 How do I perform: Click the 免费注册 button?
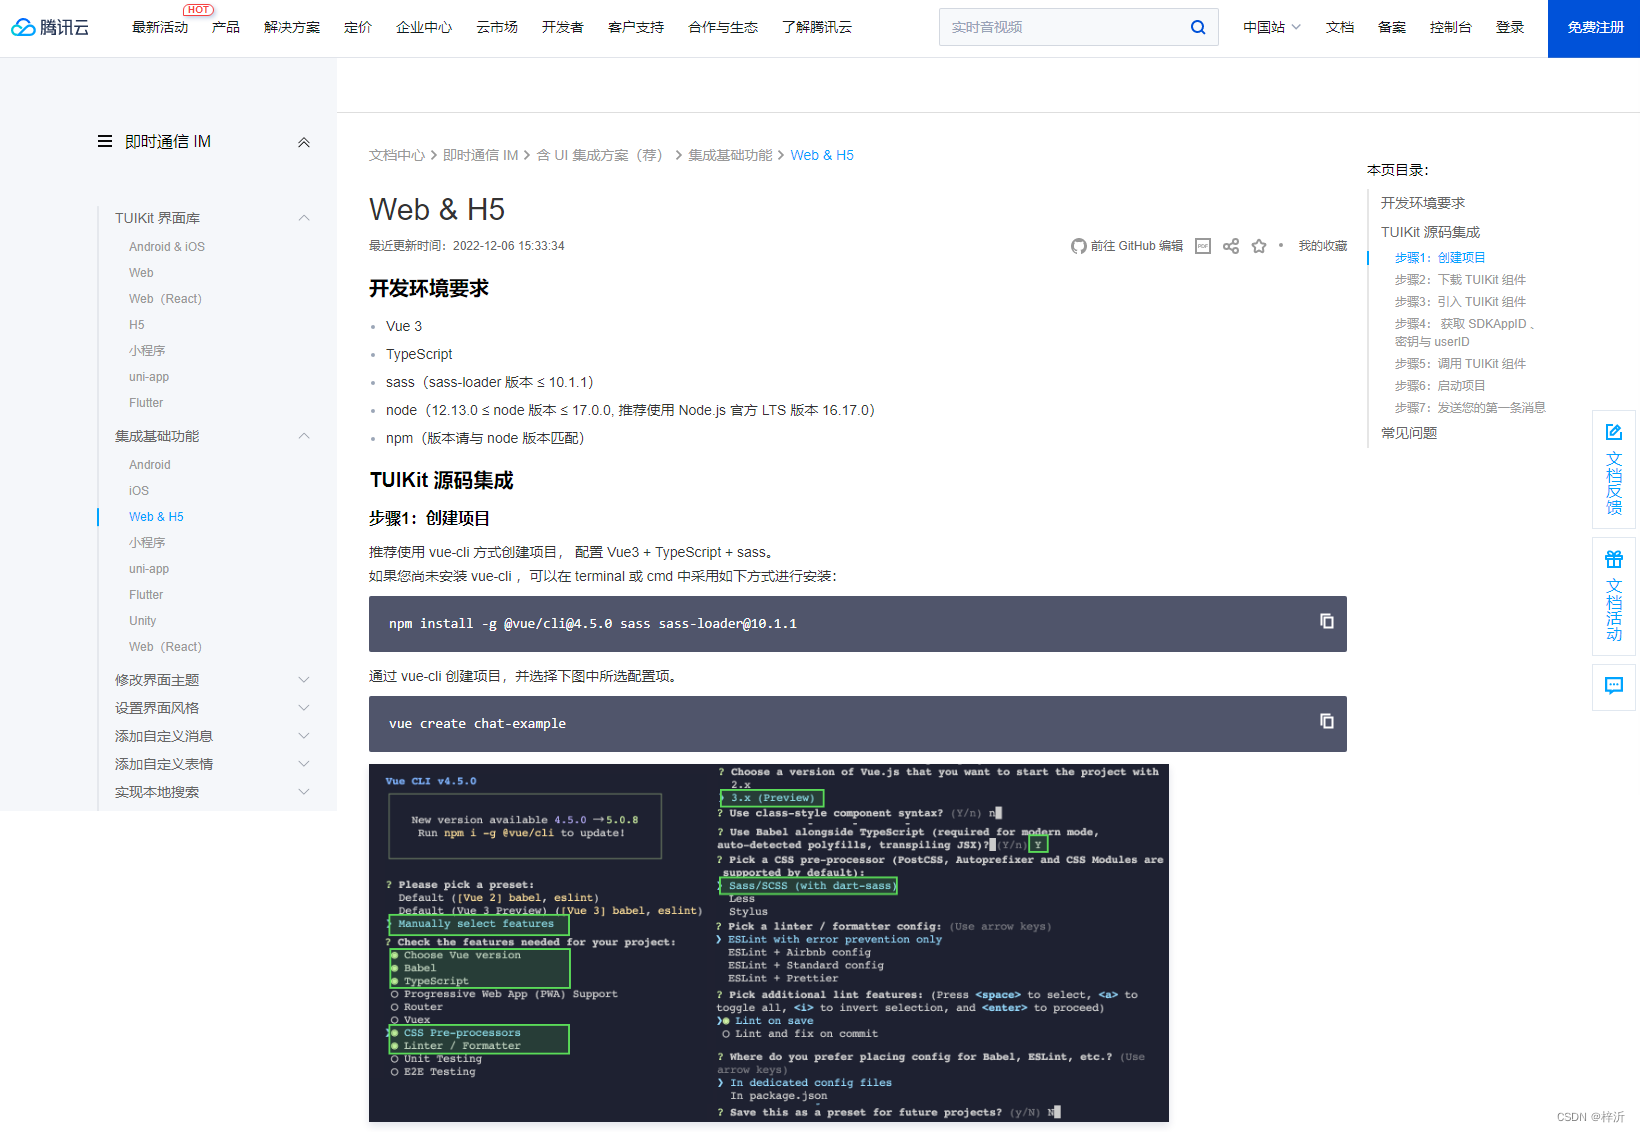click(1595, 28)
